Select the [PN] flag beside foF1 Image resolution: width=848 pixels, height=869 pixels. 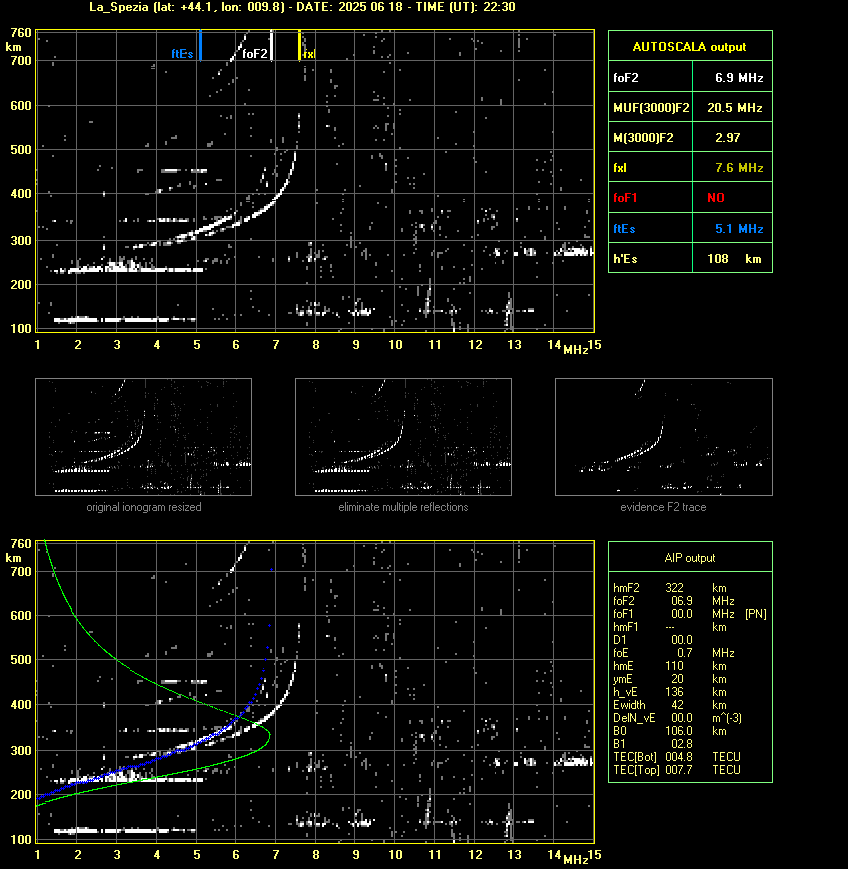click(x=756, y=614)
